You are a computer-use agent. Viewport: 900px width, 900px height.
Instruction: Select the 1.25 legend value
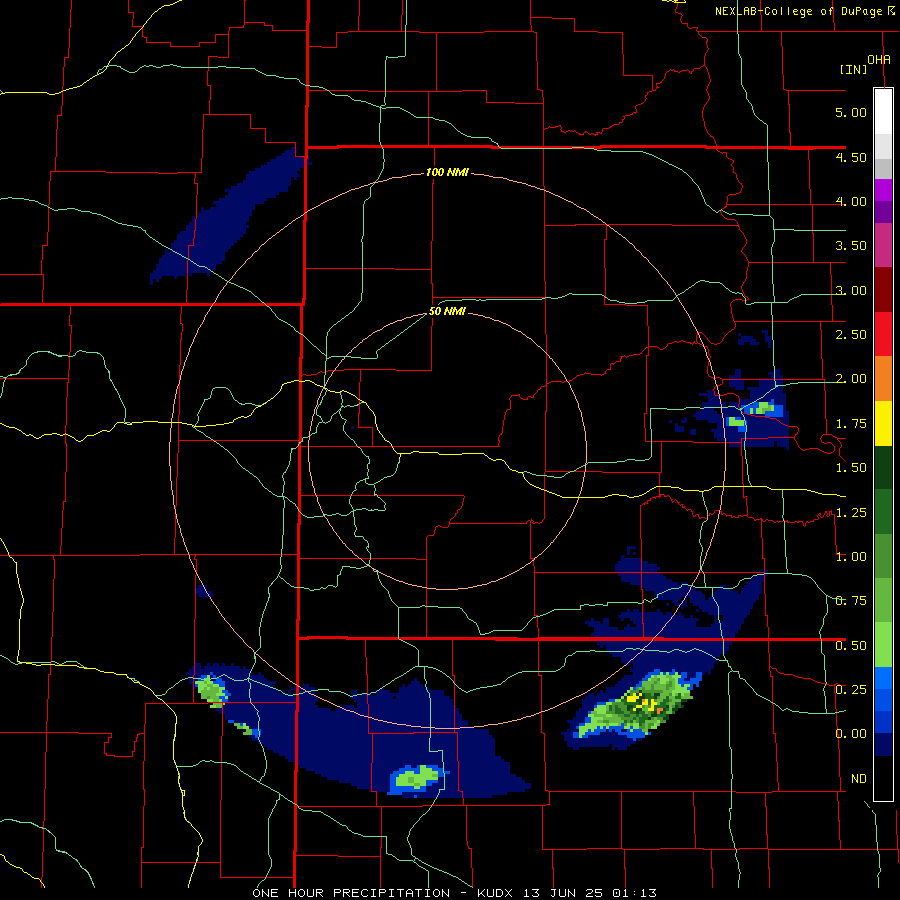(851, 513)
